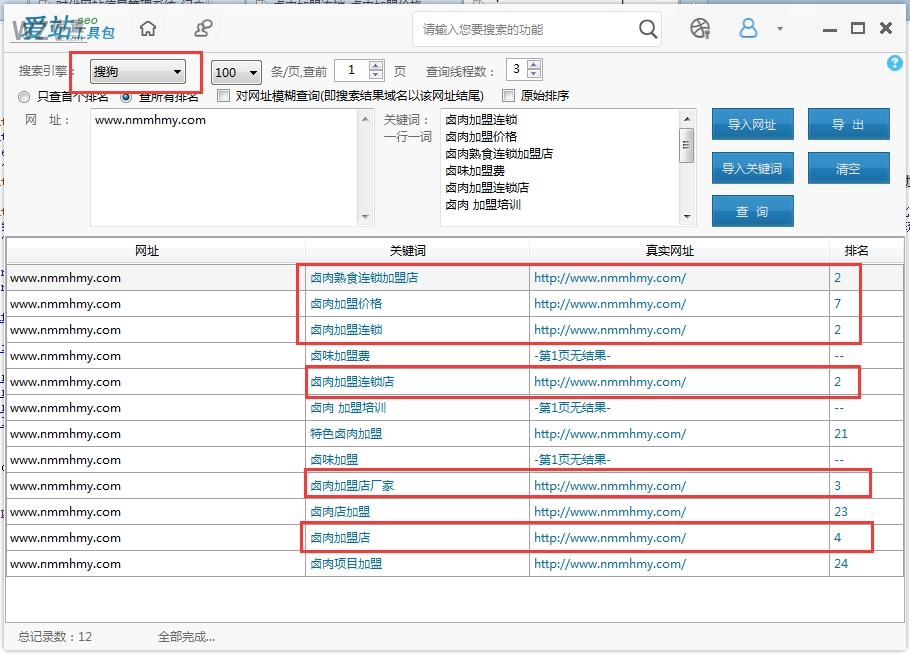This screenshot has width=910, height=654.
Task: Expand the 100 results-per-page dropdown
Action: click(236, 72)
